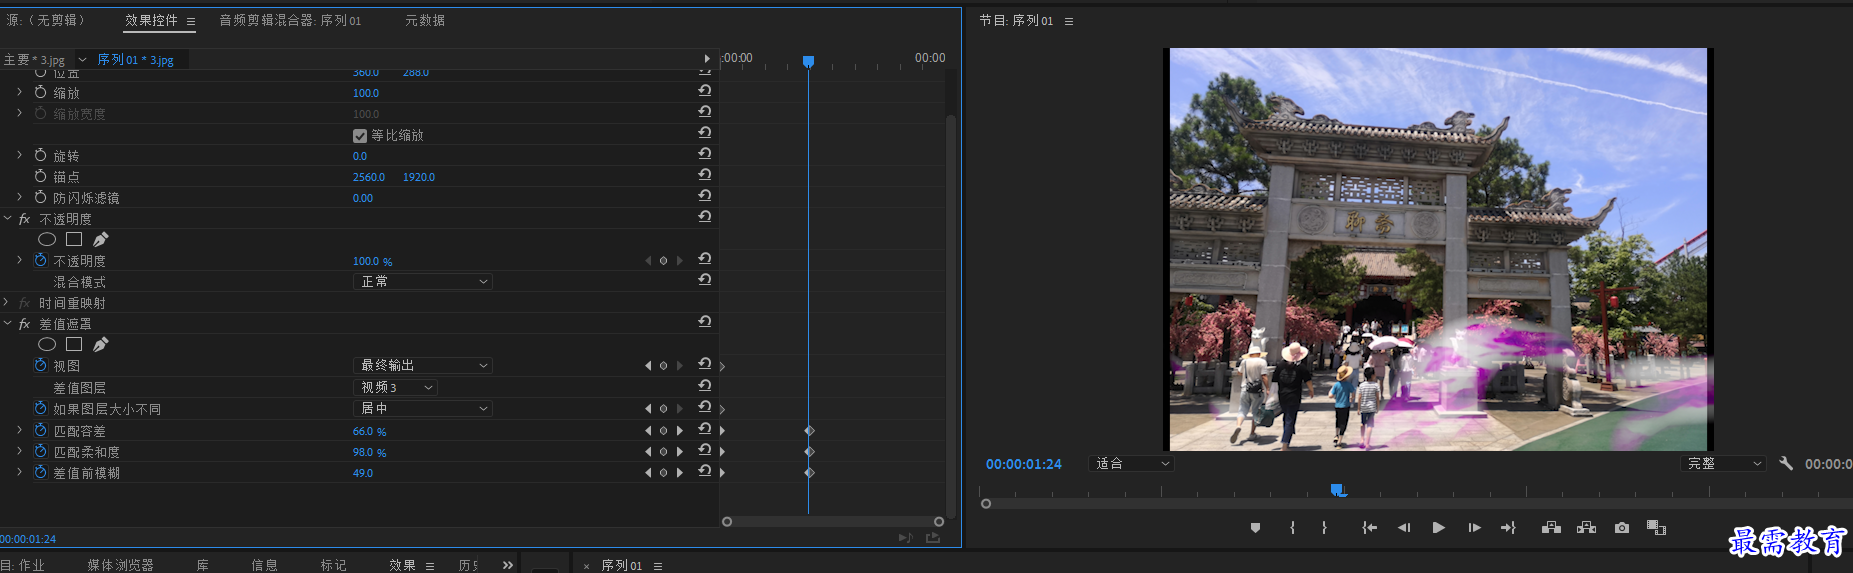This screenshot has height=573, width=1853.
Task: Play the program monitor preview
Action: pyautogui.click(x=1438, y=528)
